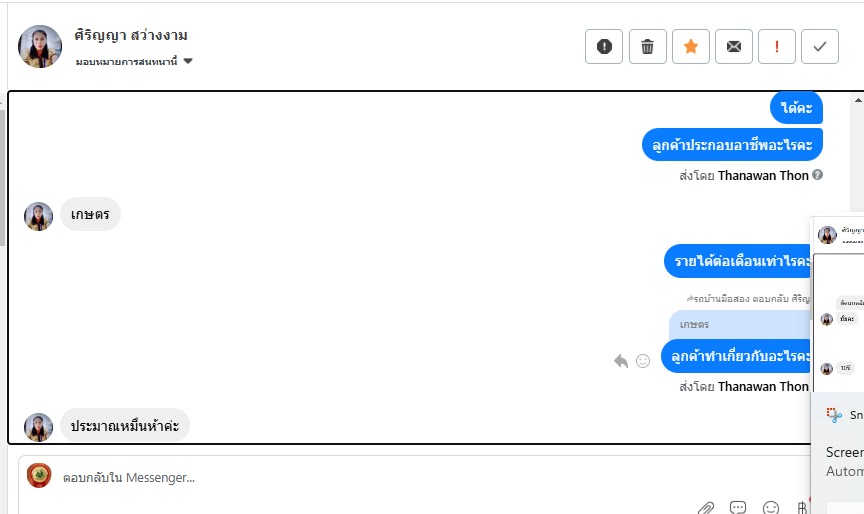Type in the Messenger reply field
Screen dimensions: 864x514
click(400, 478)
